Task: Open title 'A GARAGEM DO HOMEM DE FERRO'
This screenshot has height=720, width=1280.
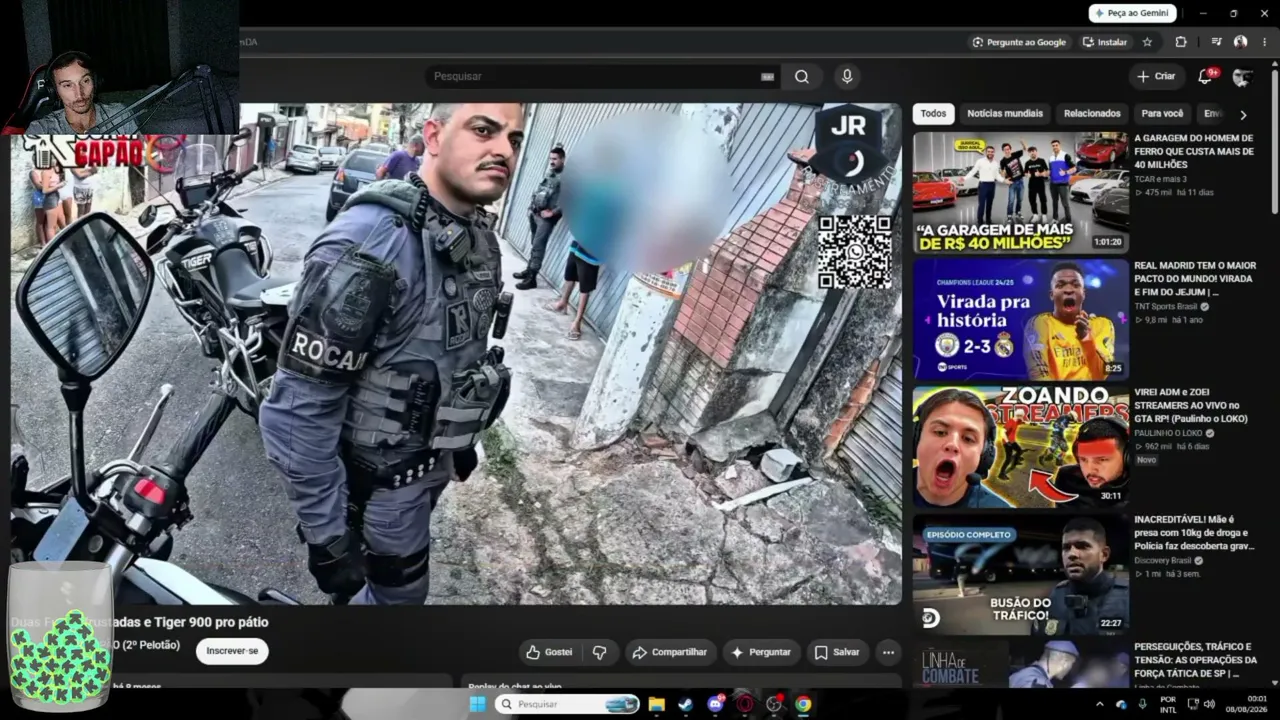Action: tap(1194, 151)
